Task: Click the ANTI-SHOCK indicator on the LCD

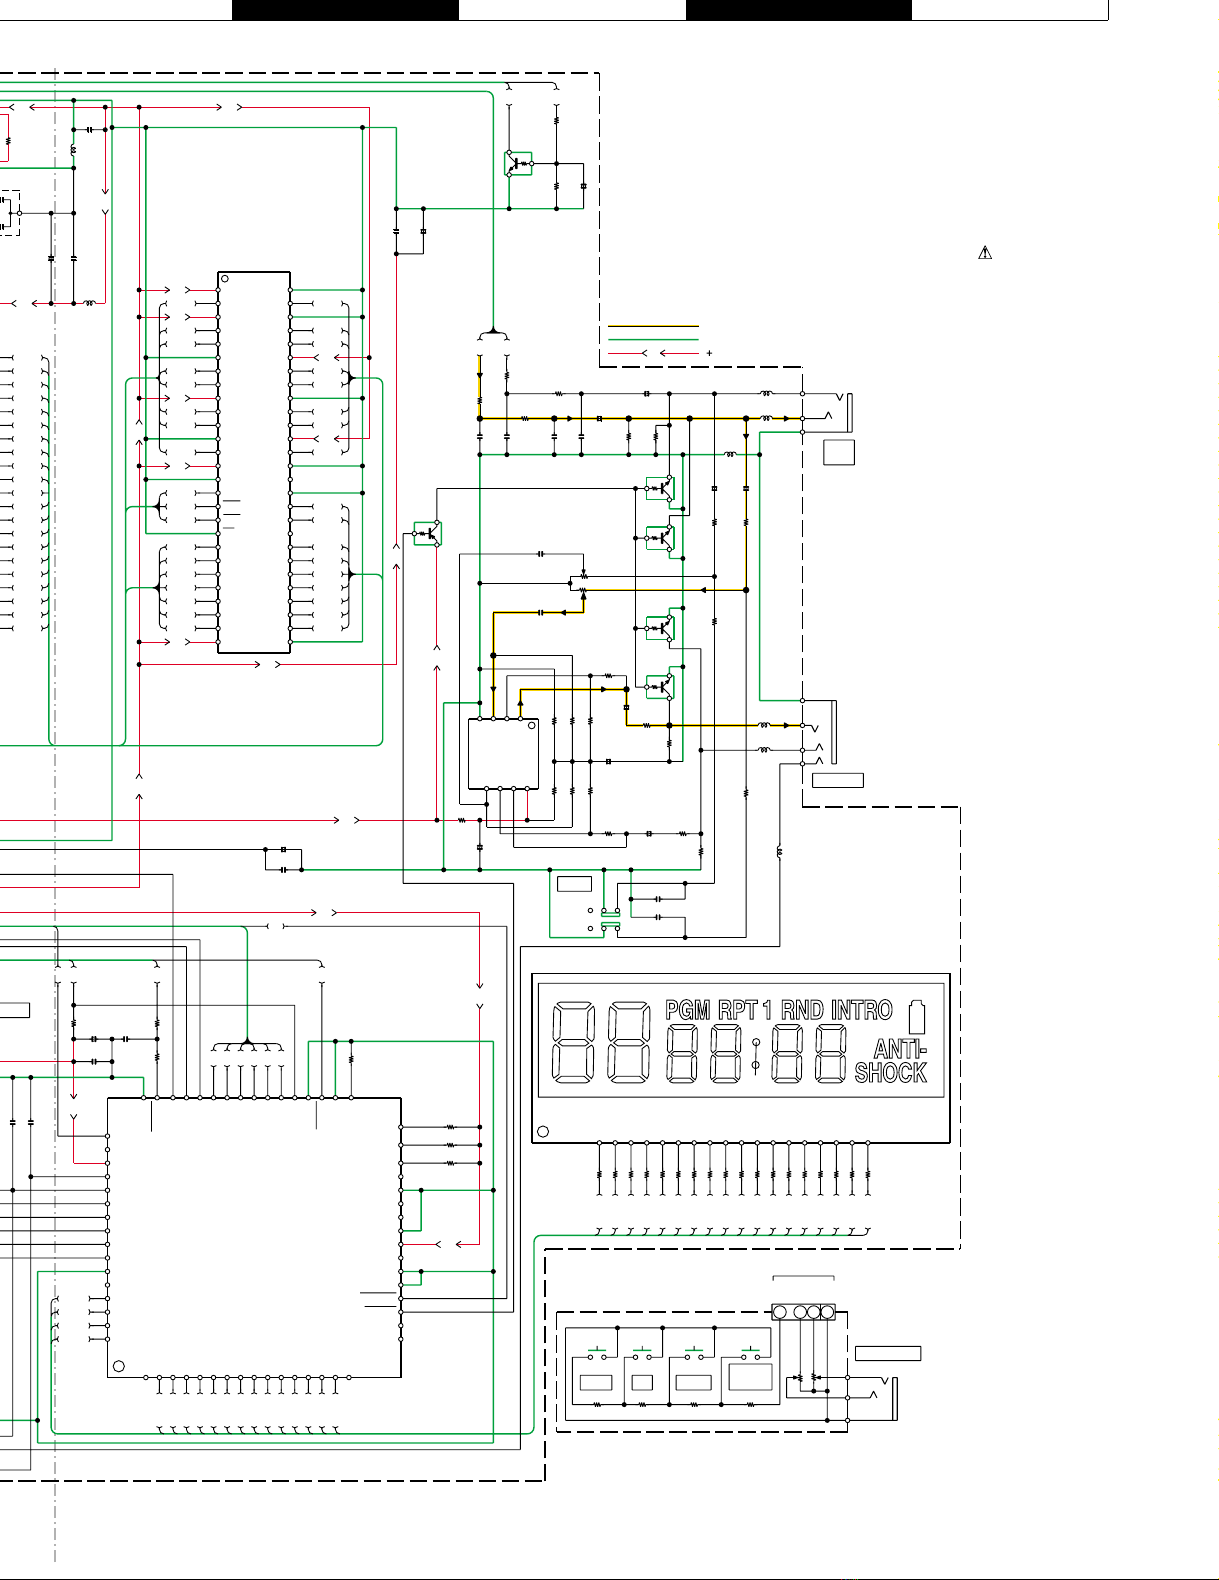Action: (893, 1061)
